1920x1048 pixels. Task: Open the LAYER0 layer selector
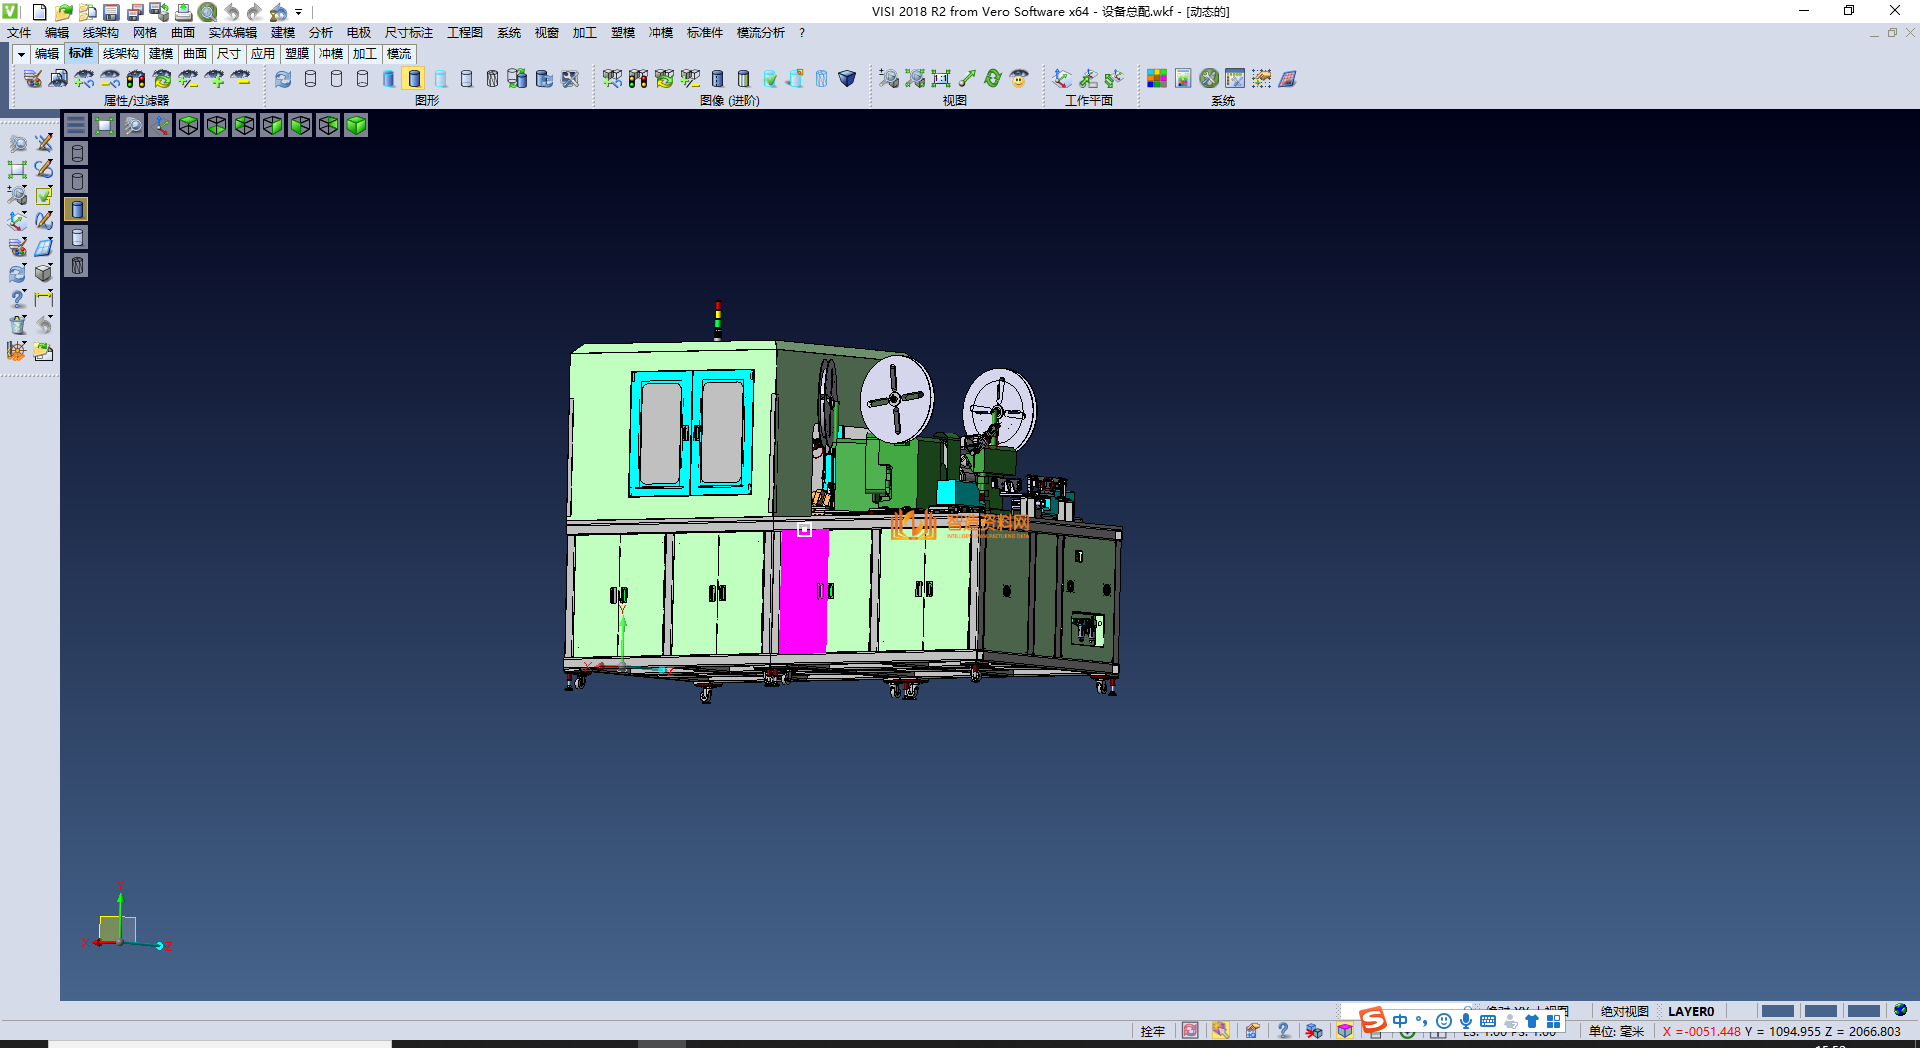click(x=1690, y=1011)
